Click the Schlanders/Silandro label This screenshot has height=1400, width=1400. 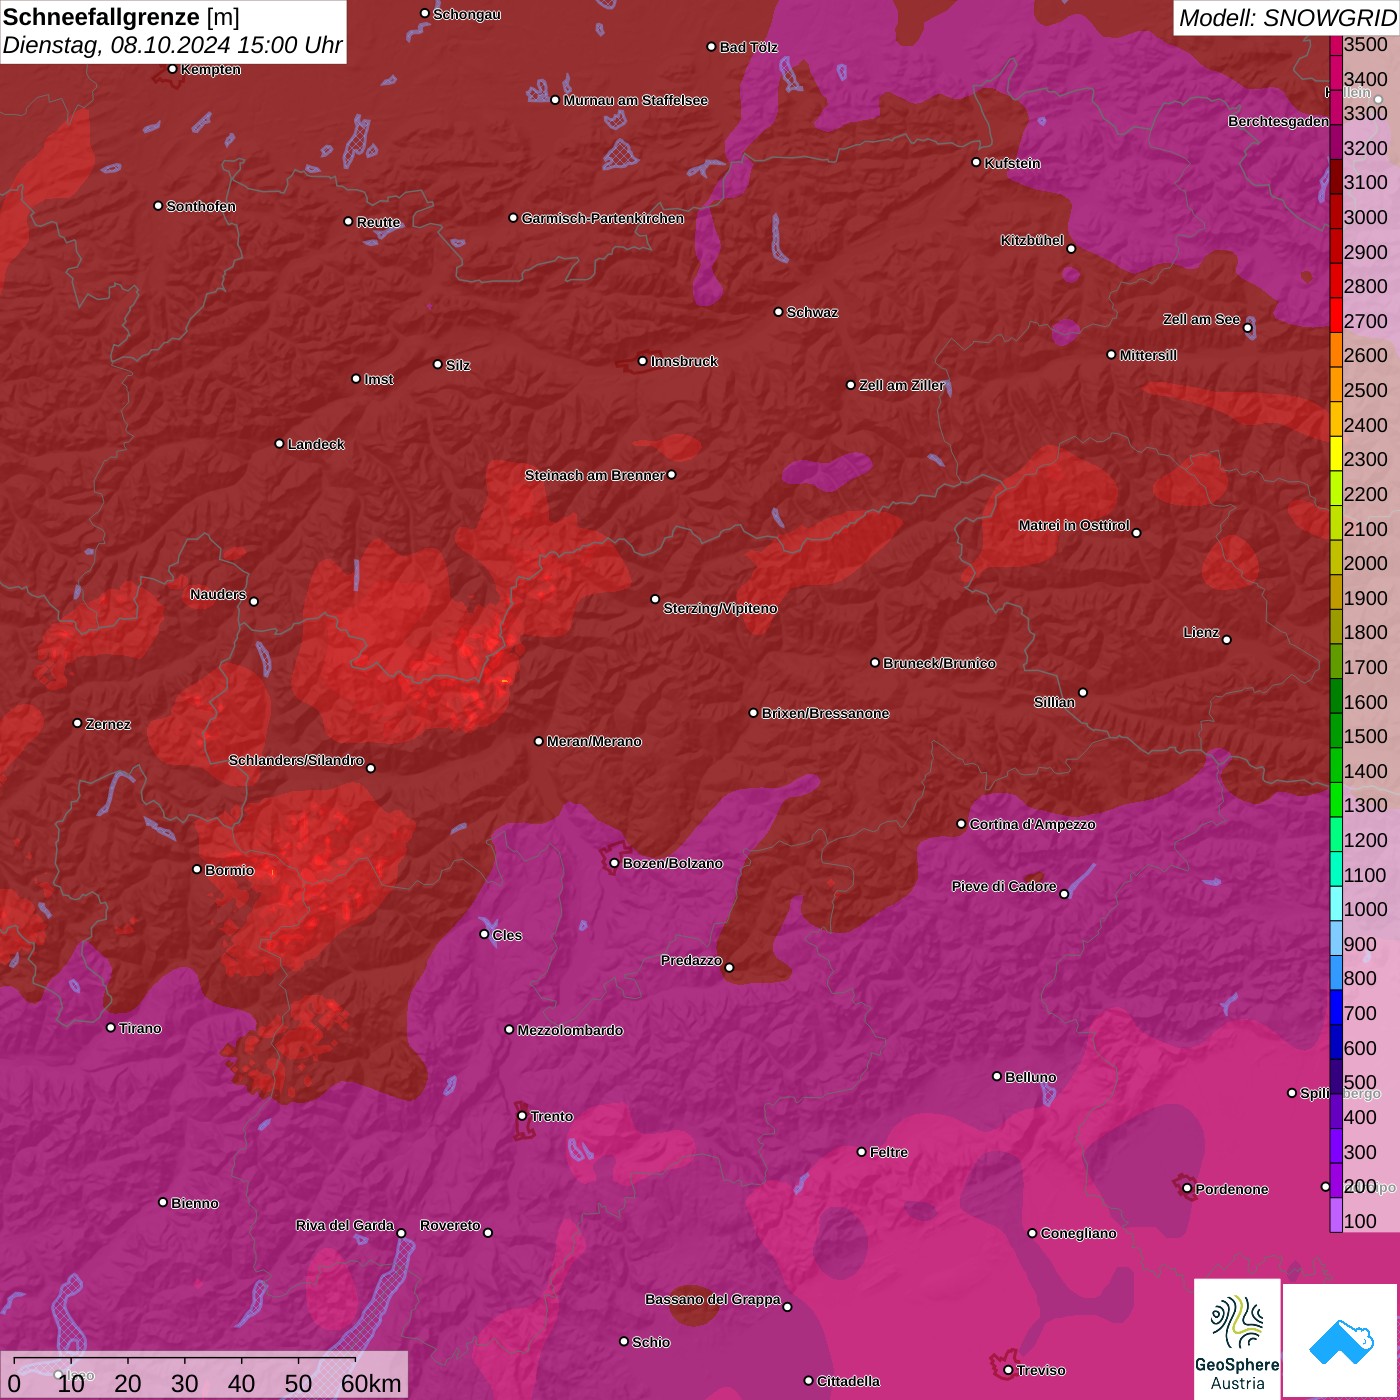(296, 760)
